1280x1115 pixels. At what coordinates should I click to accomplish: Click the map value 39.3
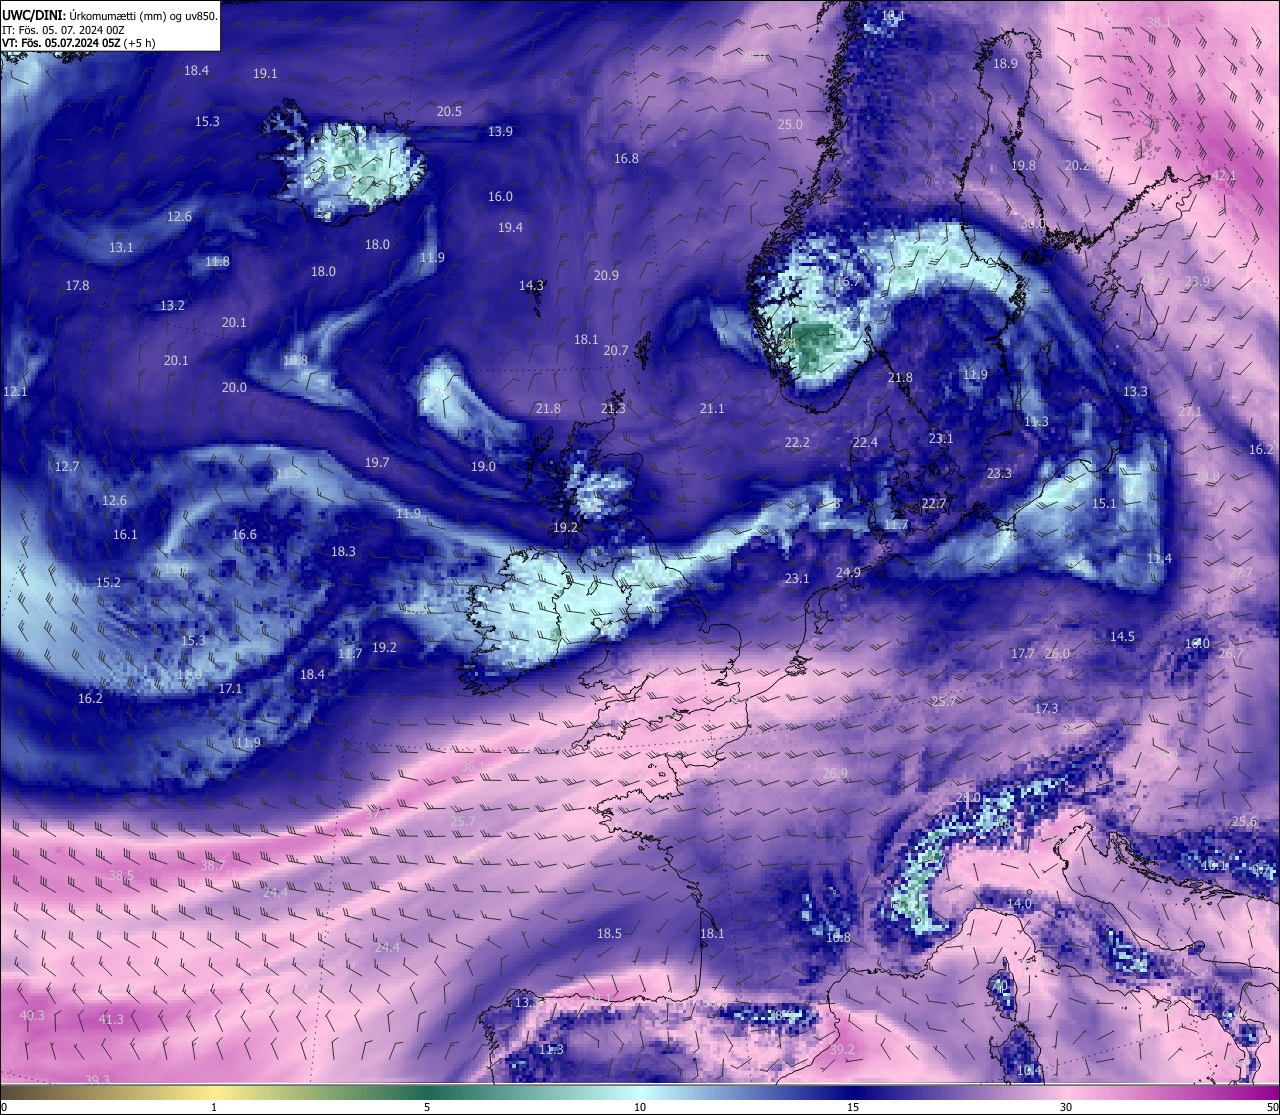[x=97, y=1080]
